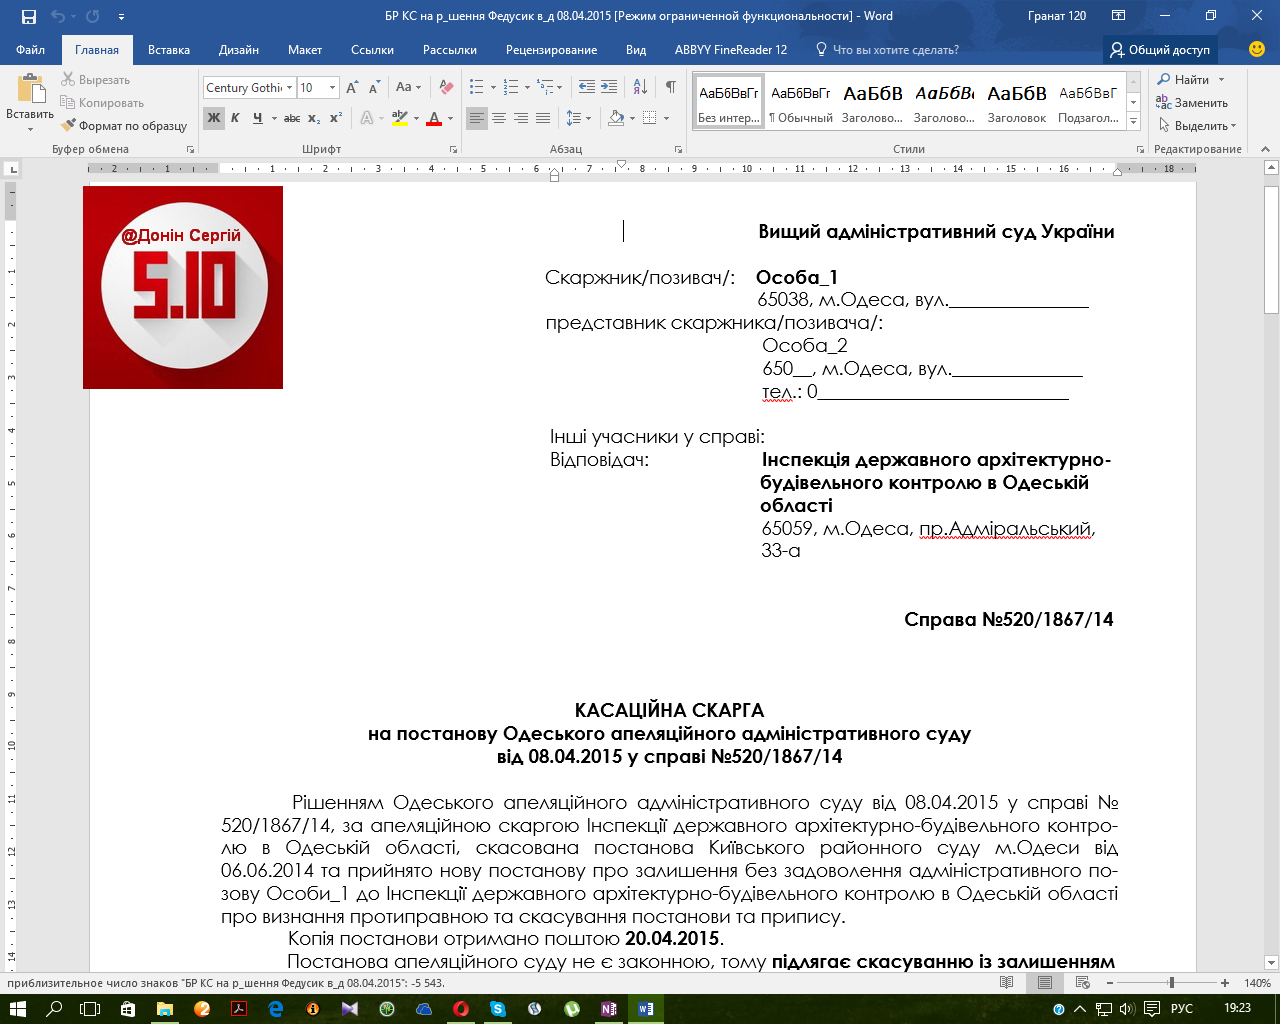Open the Файл menu
Image resolution: width=1280 pixels, height=1024 pixels.
31,50
